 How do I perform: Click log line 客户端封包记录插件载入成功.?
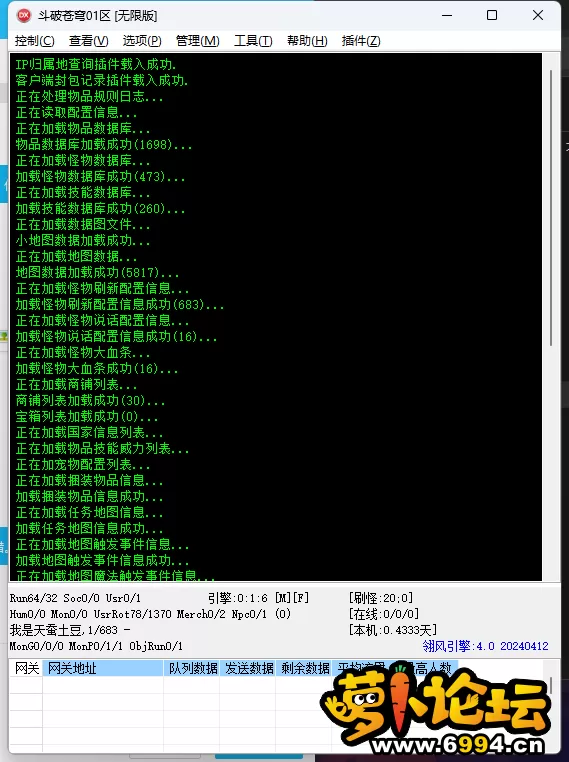tap(102, 81)
